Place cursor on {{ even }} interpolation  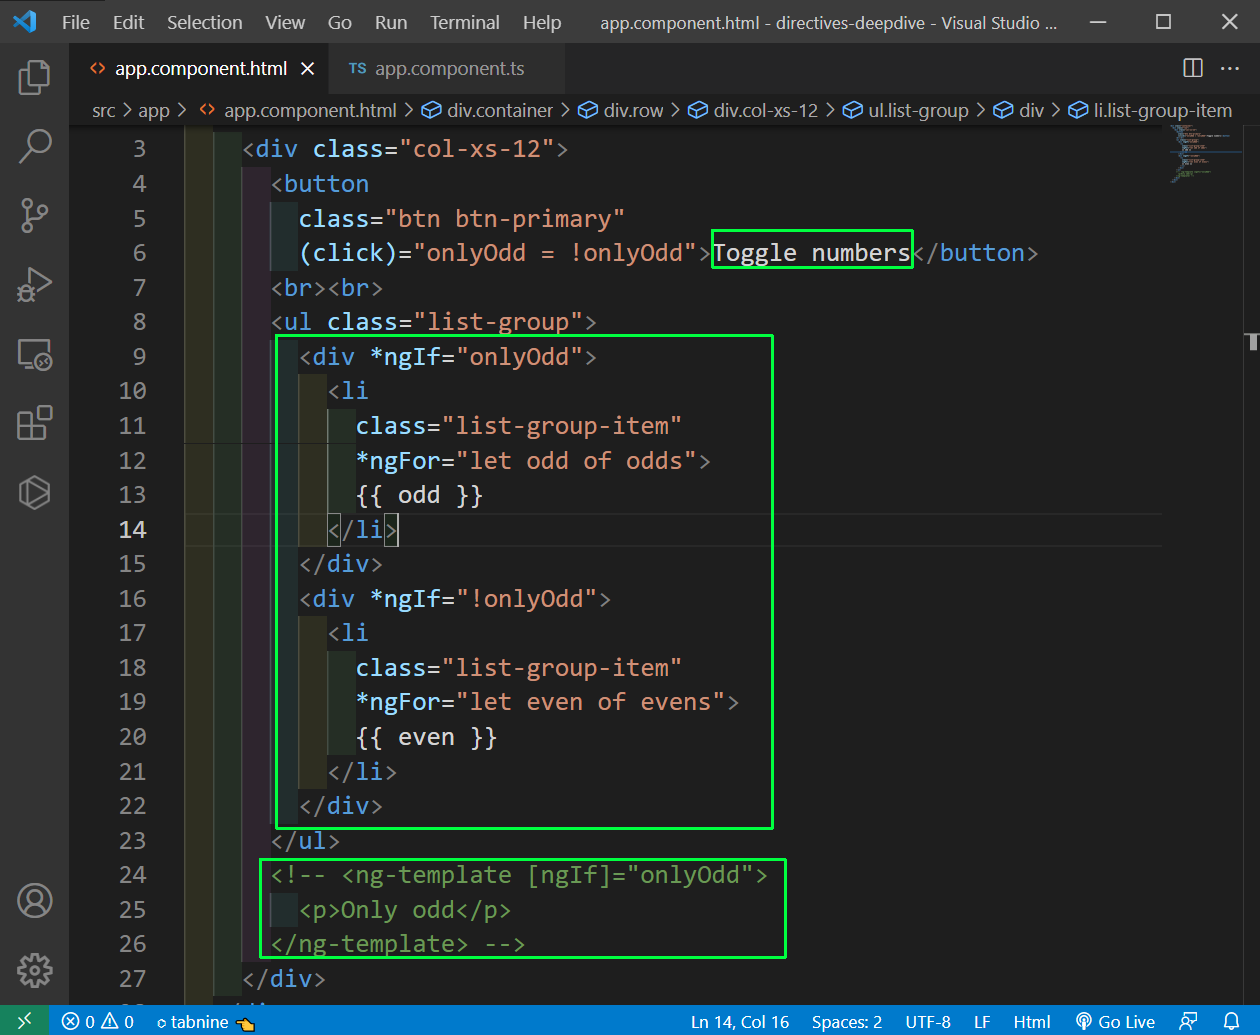[427, 738]
